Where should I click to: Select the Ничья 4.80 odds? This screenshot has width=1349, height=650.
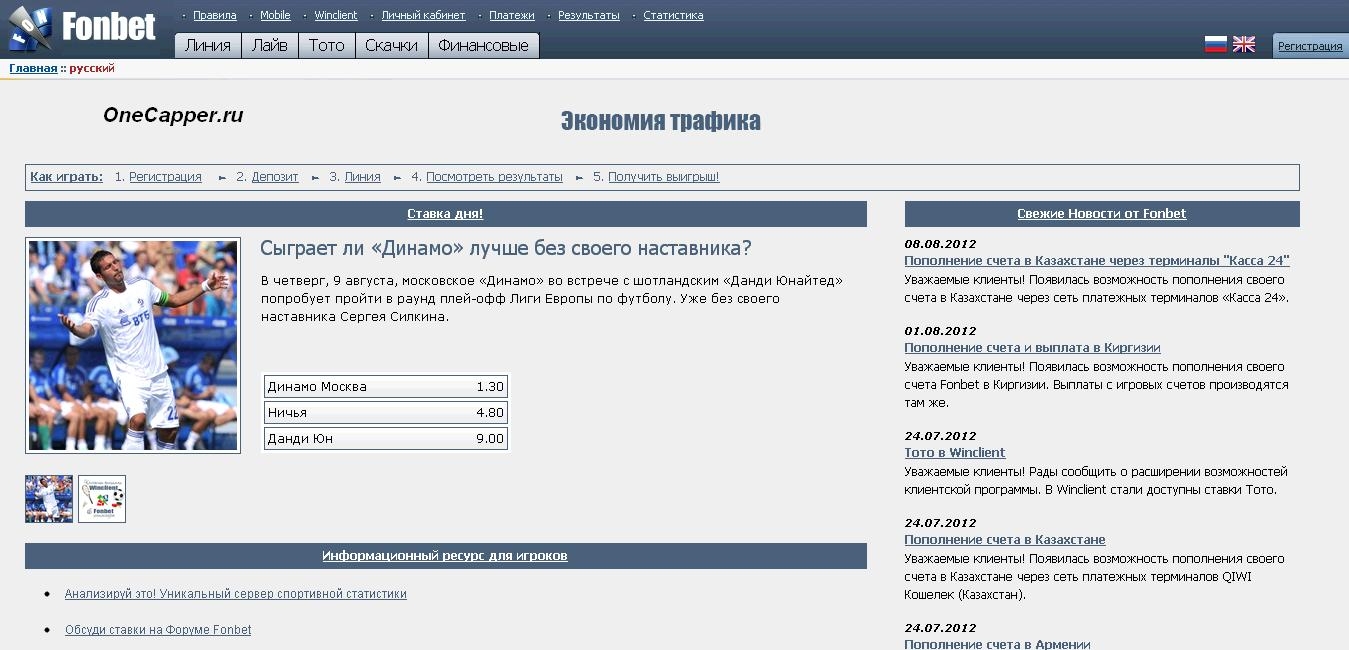click(386, 413)
